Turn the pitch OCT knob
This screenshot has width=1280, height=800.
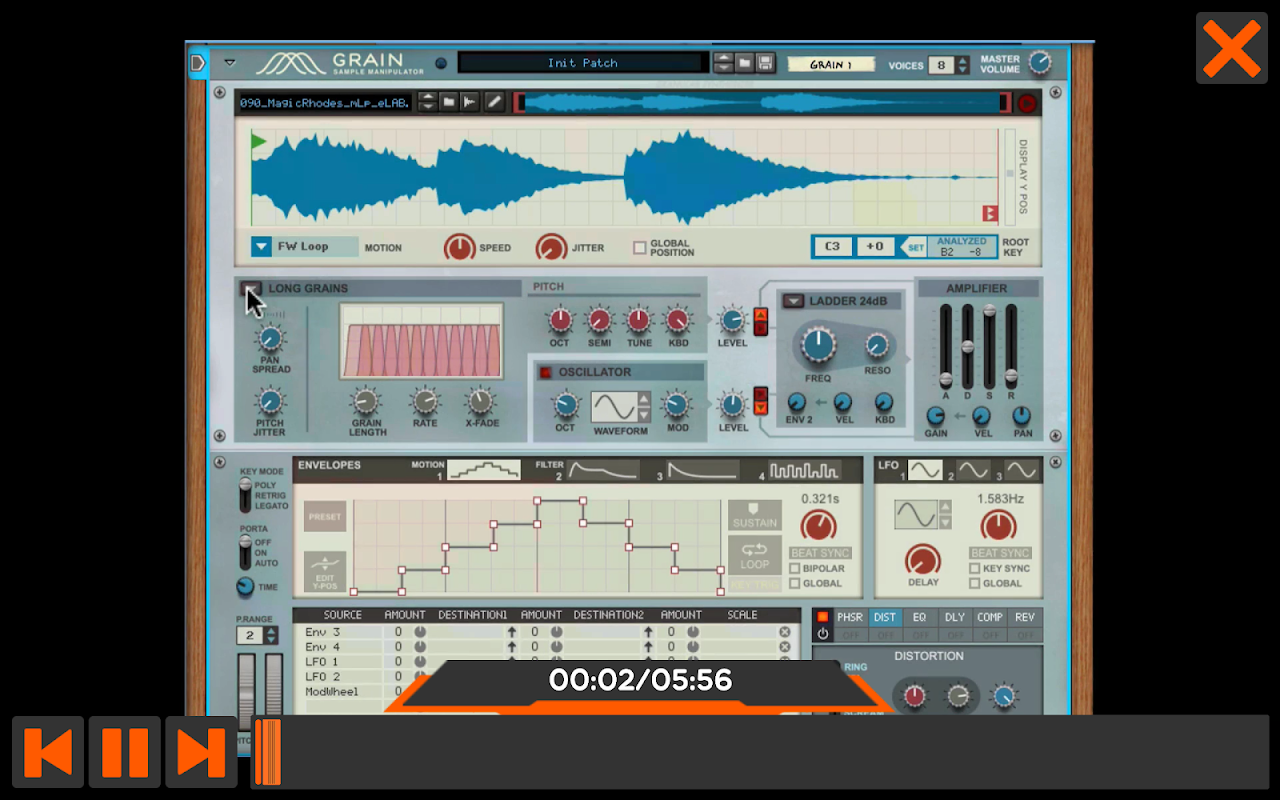click(560, 320)
